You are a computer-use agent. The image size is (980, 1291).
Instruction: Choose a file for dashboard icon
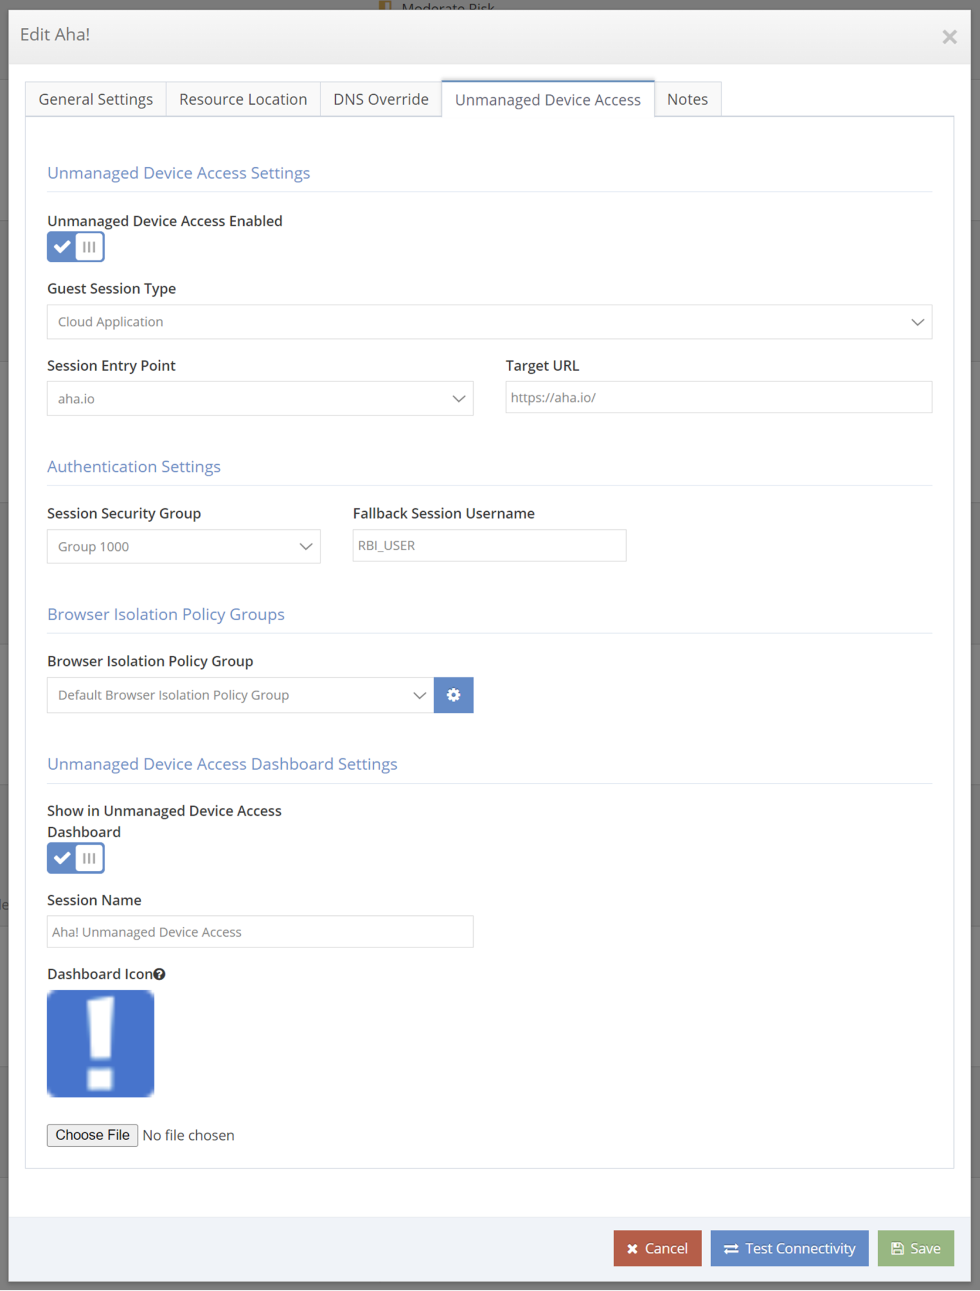coord(92,1135)
